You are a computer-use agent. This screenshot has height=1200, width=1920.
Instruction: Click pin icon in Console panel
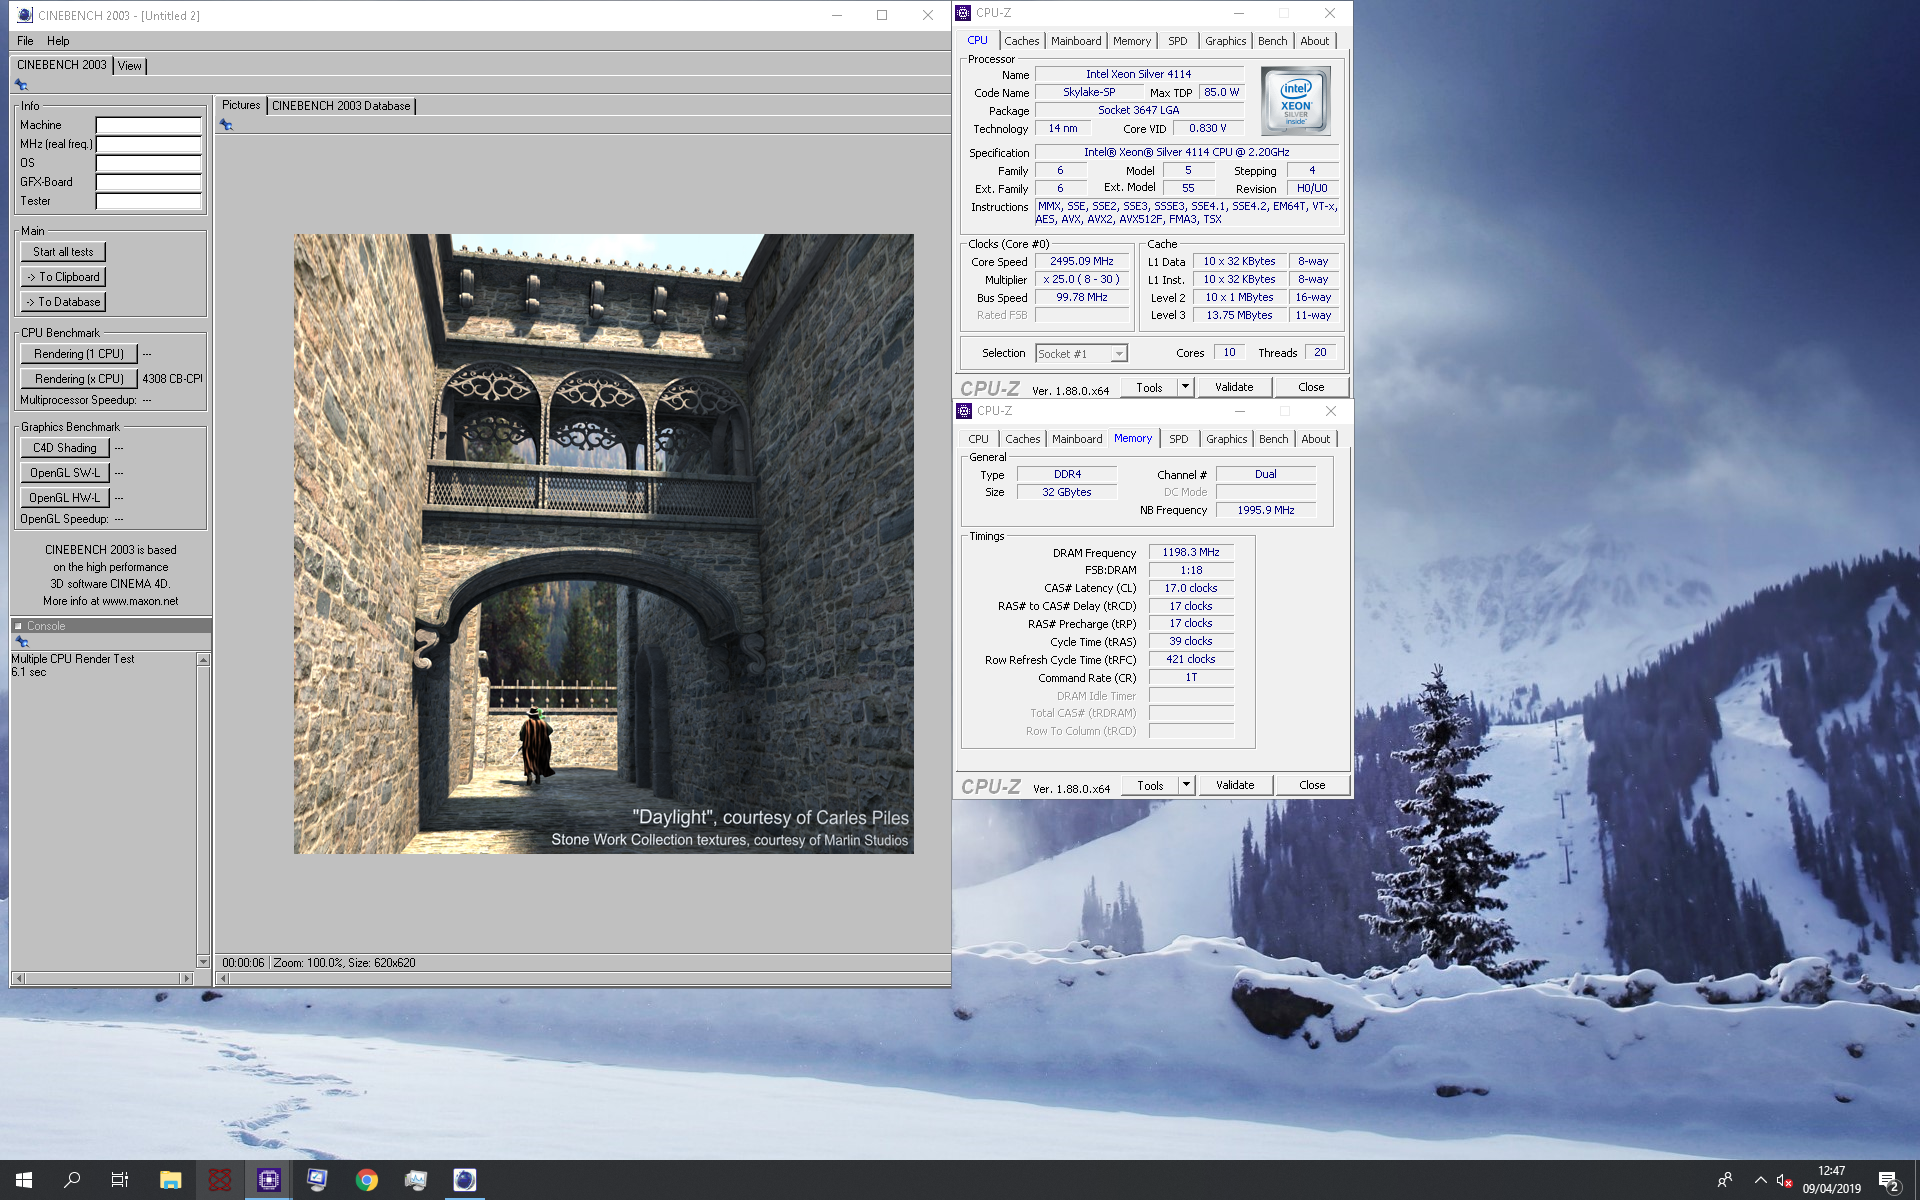point(22,642)
